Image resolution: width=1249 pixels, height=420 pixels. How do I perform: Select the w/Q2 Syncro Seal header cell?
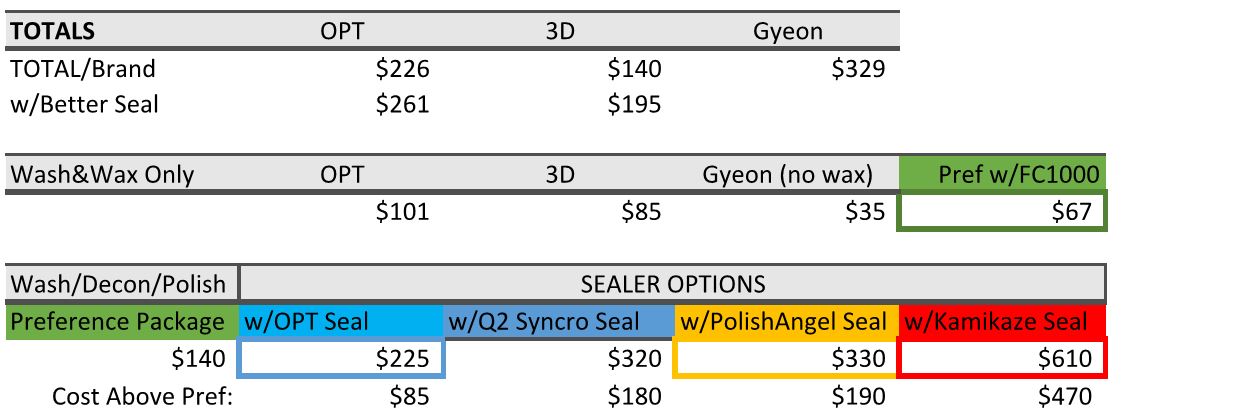(x=559, y=321)
